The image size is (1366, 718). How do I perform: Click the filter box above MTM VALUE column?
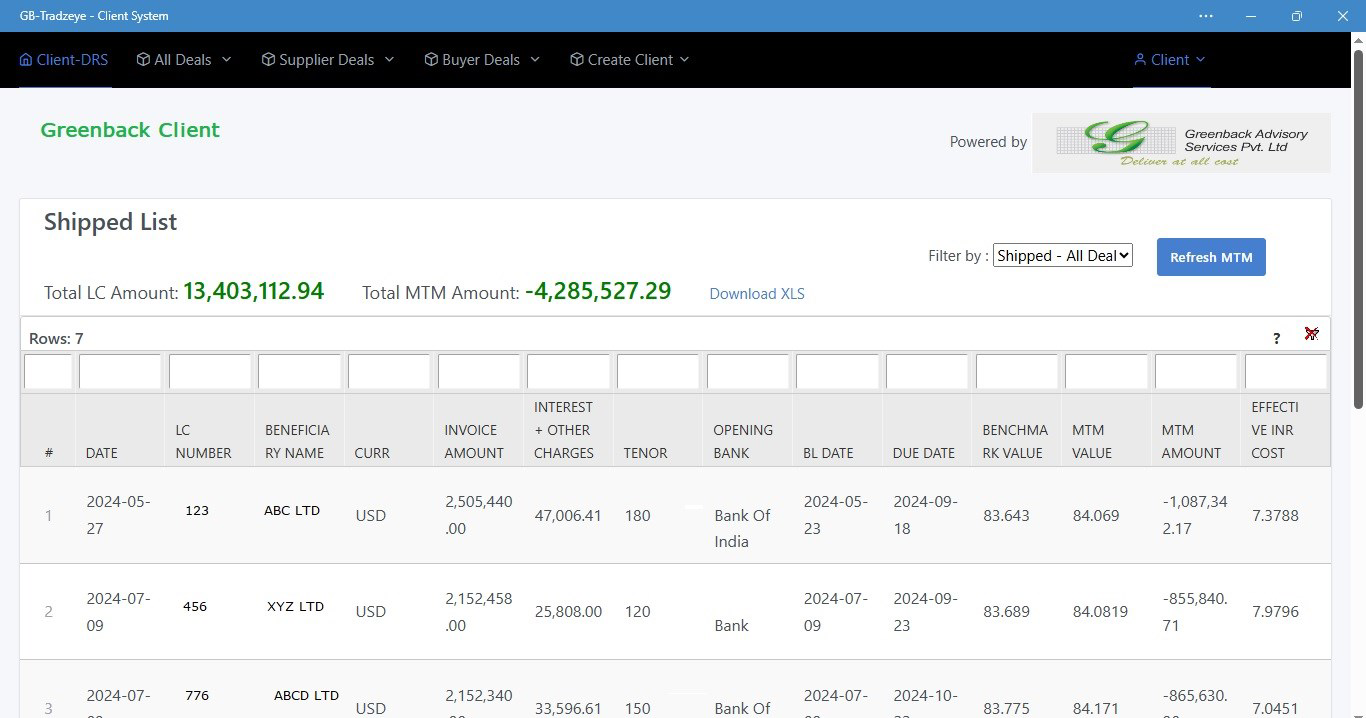click(x=1106, y=371)
